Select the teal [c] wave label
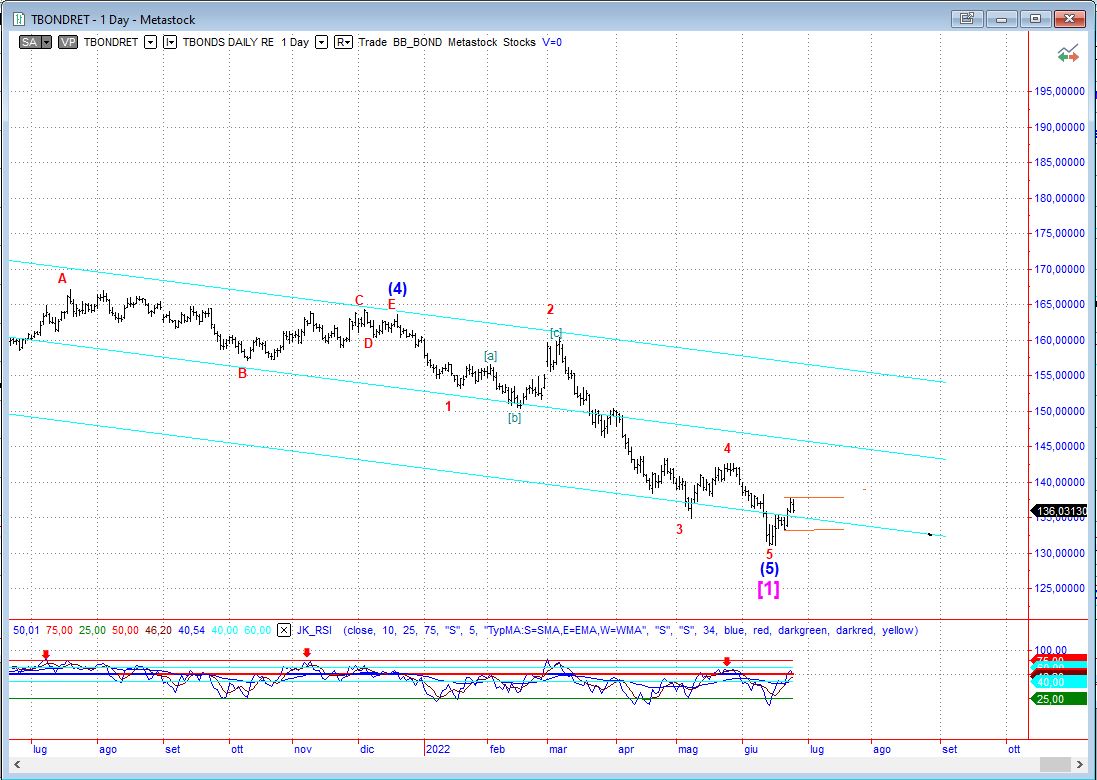 point(555,332)
